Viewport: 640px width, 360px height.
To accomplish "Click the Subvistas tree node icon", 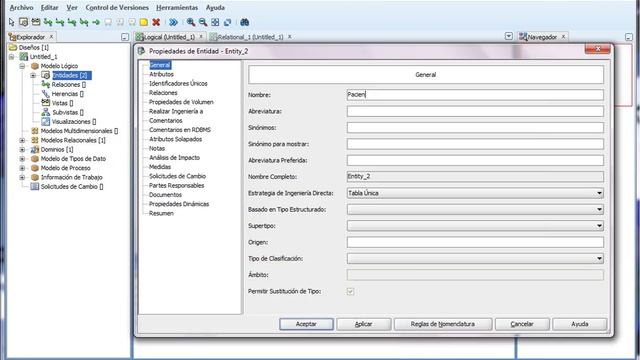I will (x=46, y=112).
